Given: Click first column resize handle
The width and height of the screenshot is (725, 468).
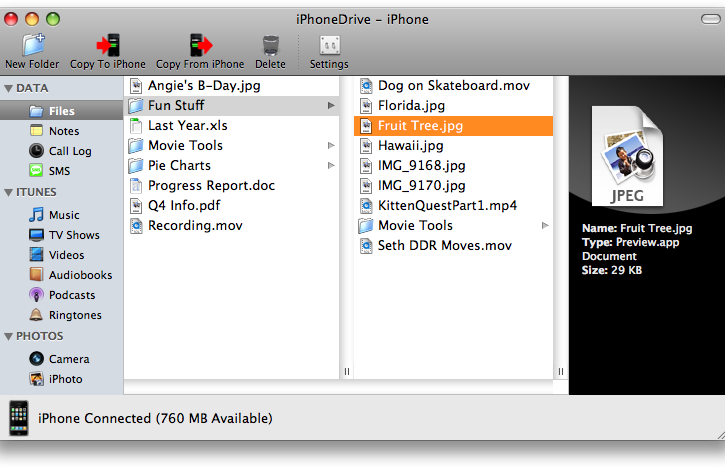Looking at the screenshot, I should [347, 371].
